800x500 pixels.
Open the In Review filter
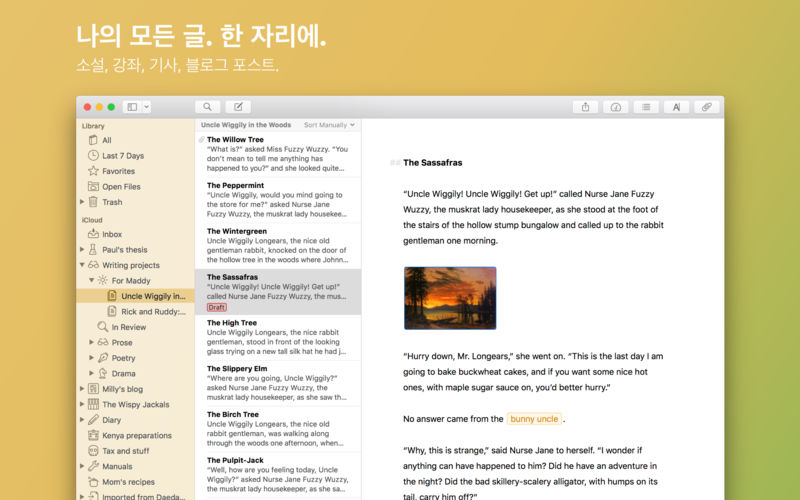coord(128,327)
